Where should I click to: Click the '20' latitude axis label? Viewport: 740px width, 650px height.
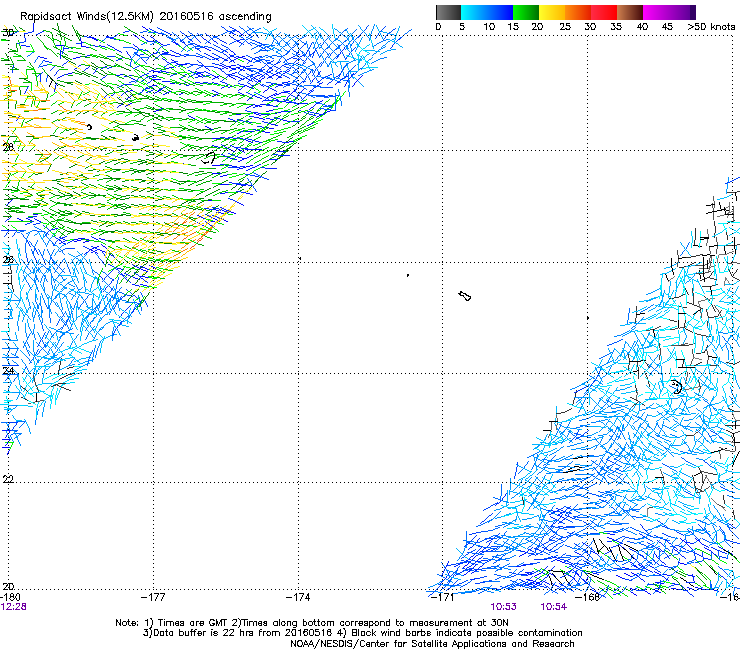coord(8,586)
